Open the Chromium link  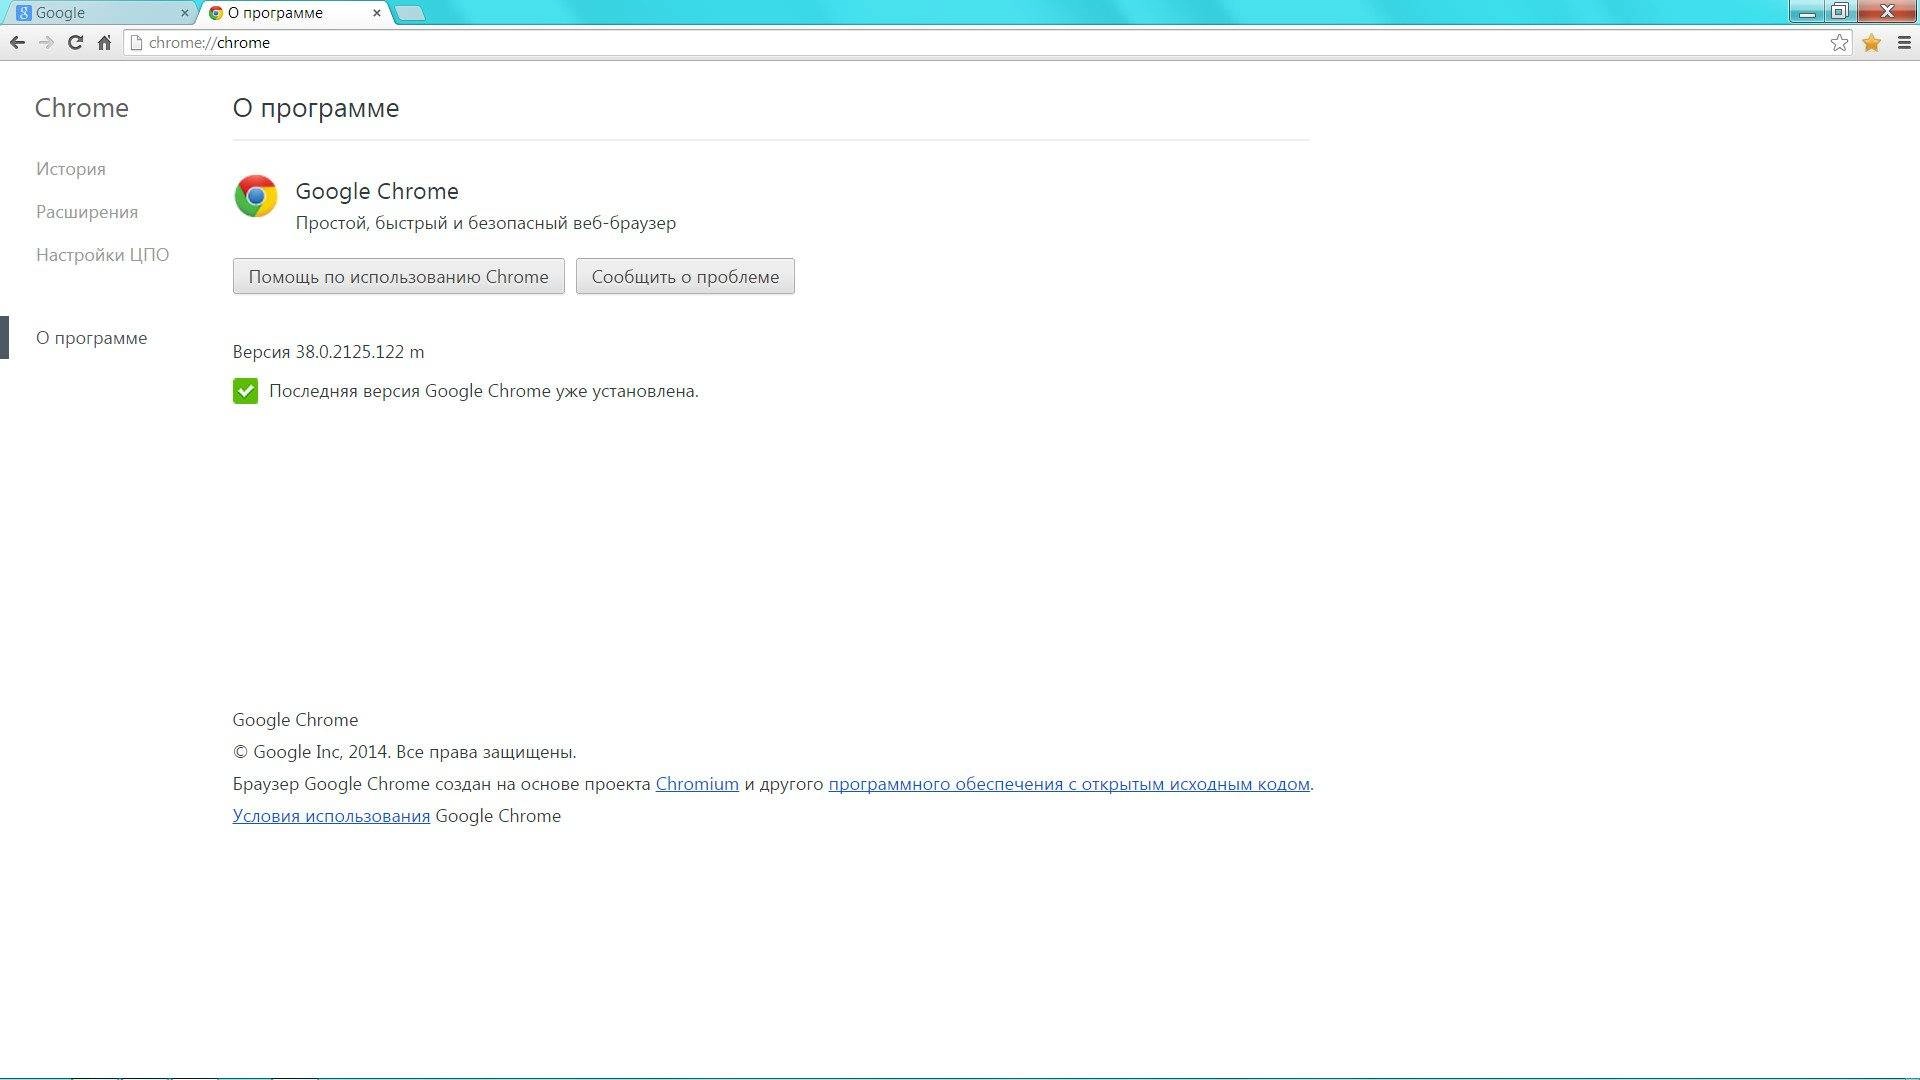click(x=697, y=784)
